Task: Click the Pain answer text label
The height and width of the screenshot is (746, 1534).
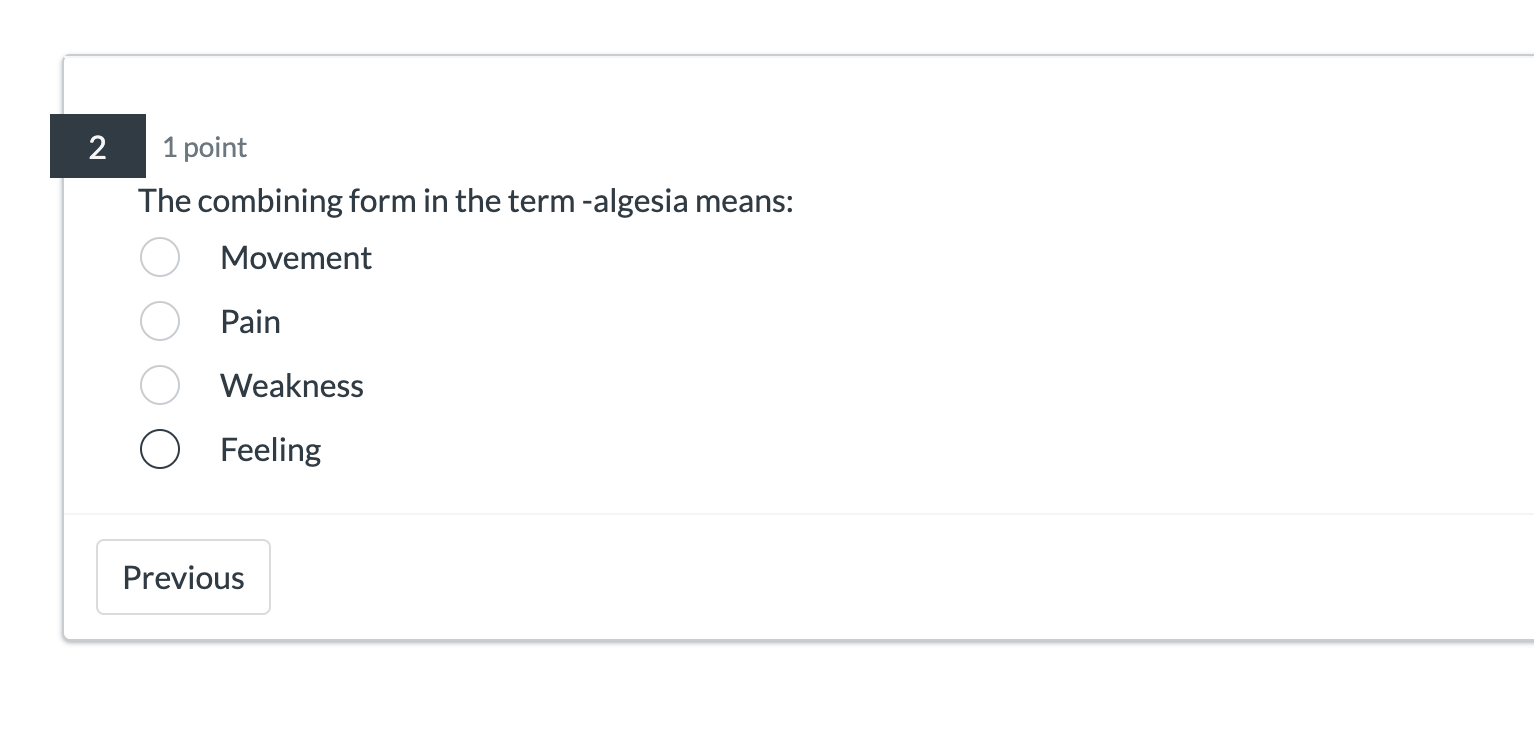Action: click(x=250, y=321)
